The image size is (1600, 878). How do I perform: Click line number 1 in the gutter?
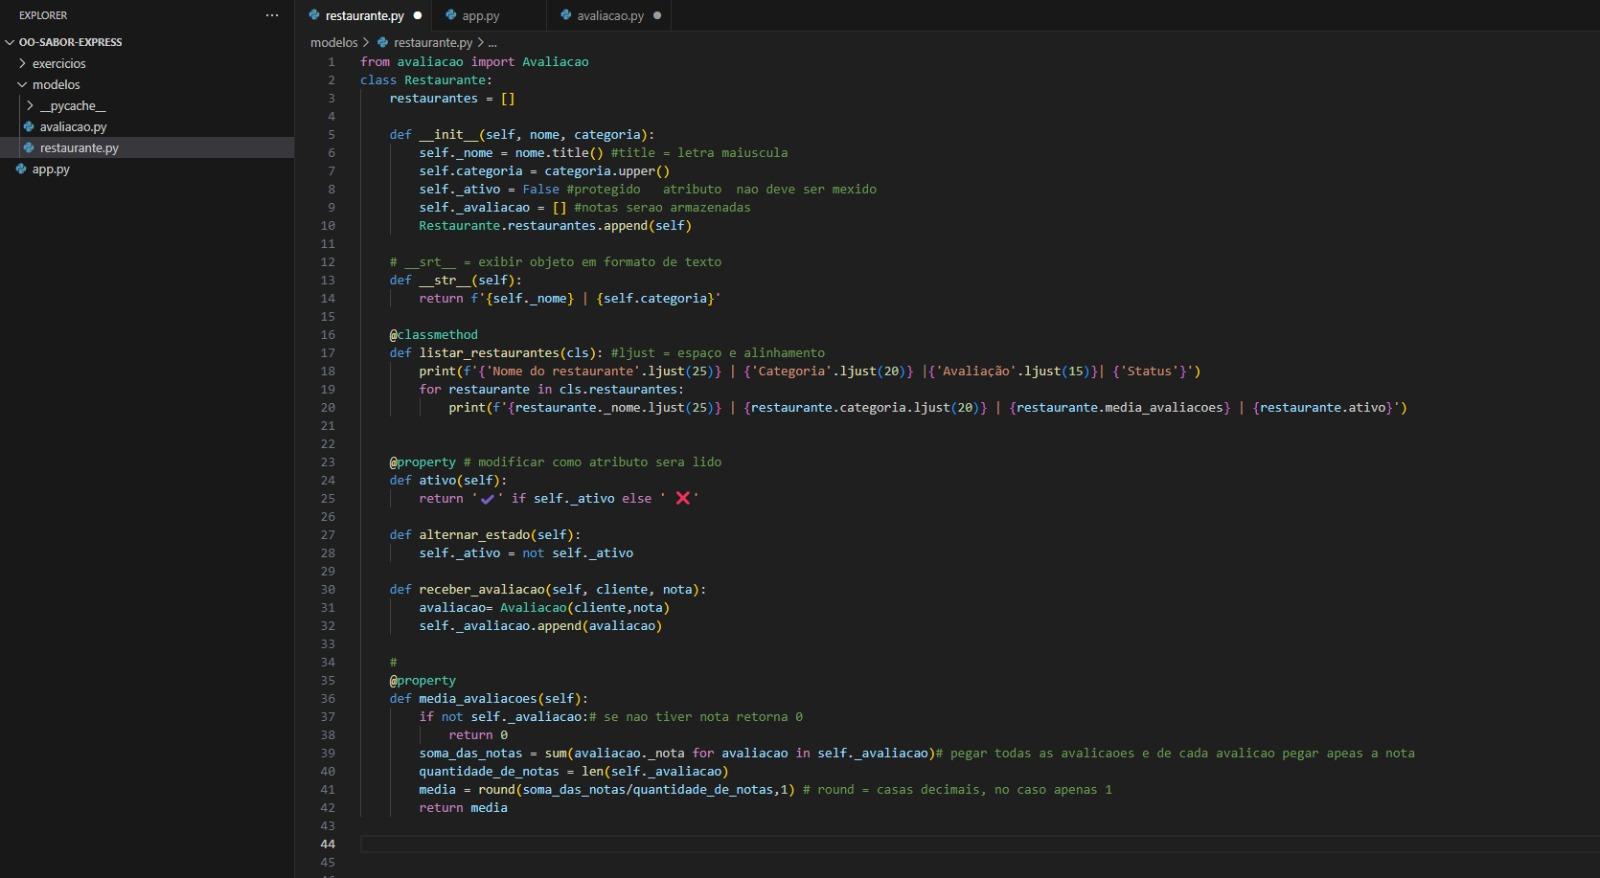[x=331, y=62]
